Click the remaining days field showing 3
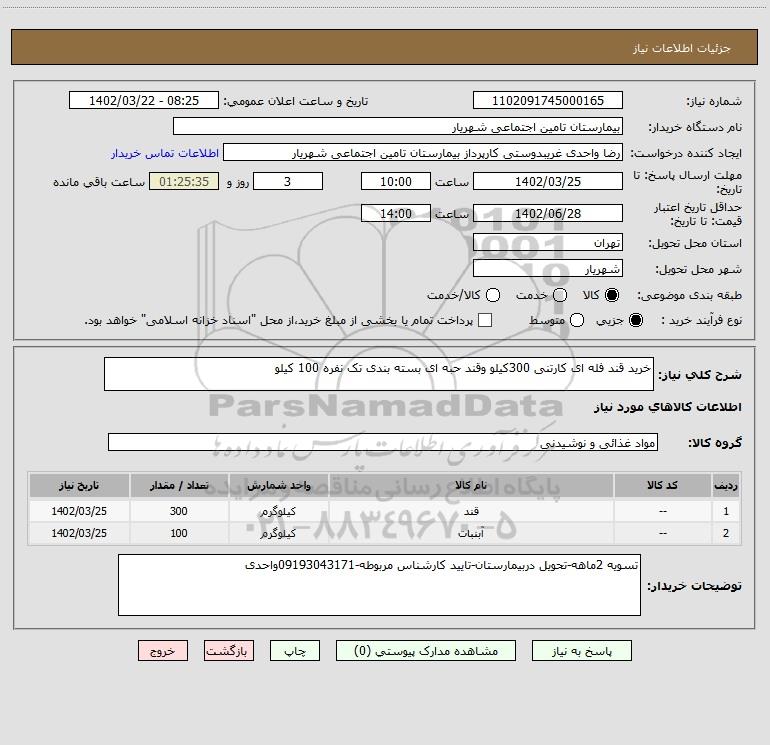This screenshot has height=745, width=770. [x=288, y=181]
